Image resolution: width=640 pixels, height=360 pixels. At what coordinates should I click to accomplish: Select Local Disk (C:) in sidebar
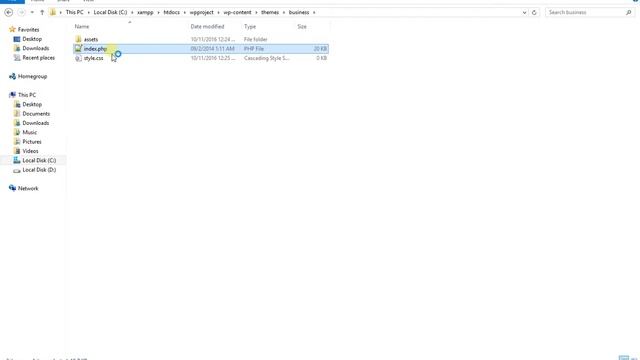click(x=39, y=160)
